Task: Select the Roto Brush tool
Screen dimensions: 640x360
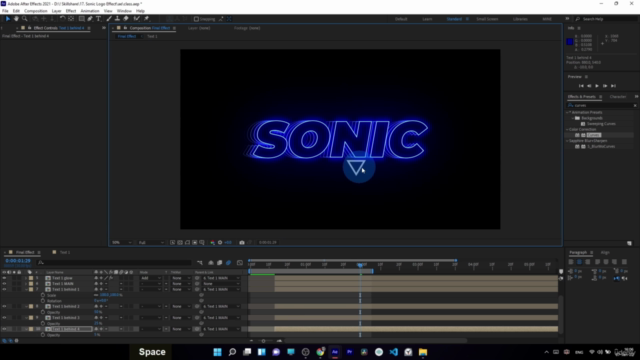Action: coord(137,19)
